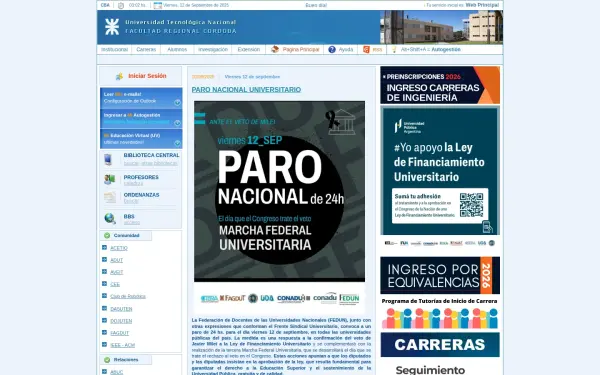Open the IEEE - ACM link
The image size is (600, 375).
click(122, 345)
